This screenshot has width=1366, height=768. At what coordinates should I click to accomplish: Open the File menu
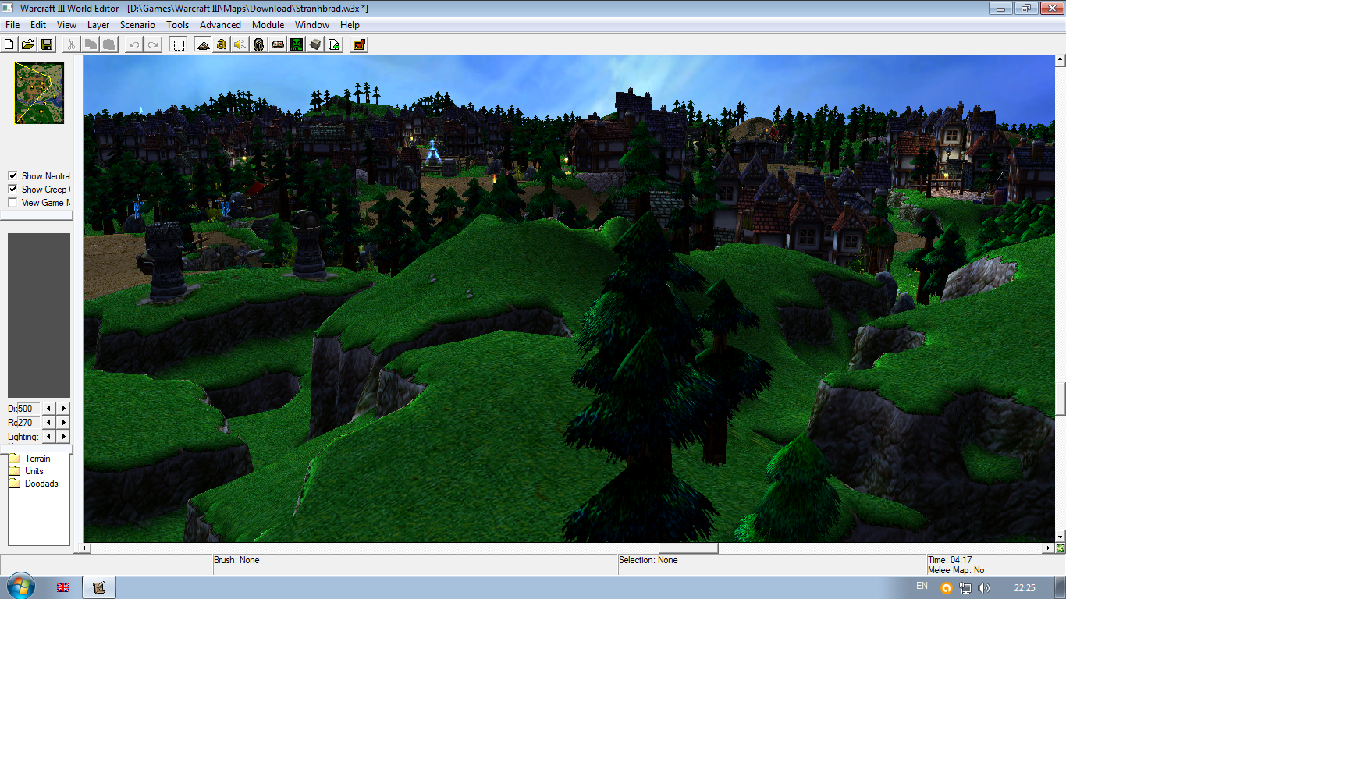pos(12,25)
